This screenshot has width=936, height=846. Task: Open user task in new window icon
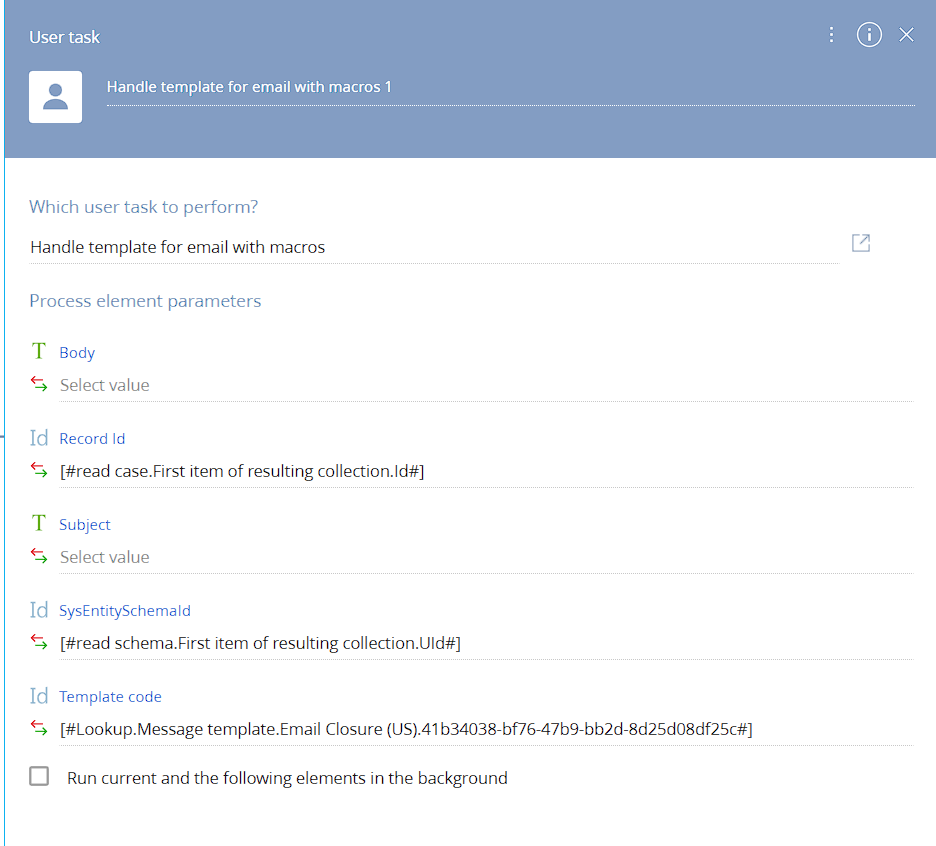point(861,243)
